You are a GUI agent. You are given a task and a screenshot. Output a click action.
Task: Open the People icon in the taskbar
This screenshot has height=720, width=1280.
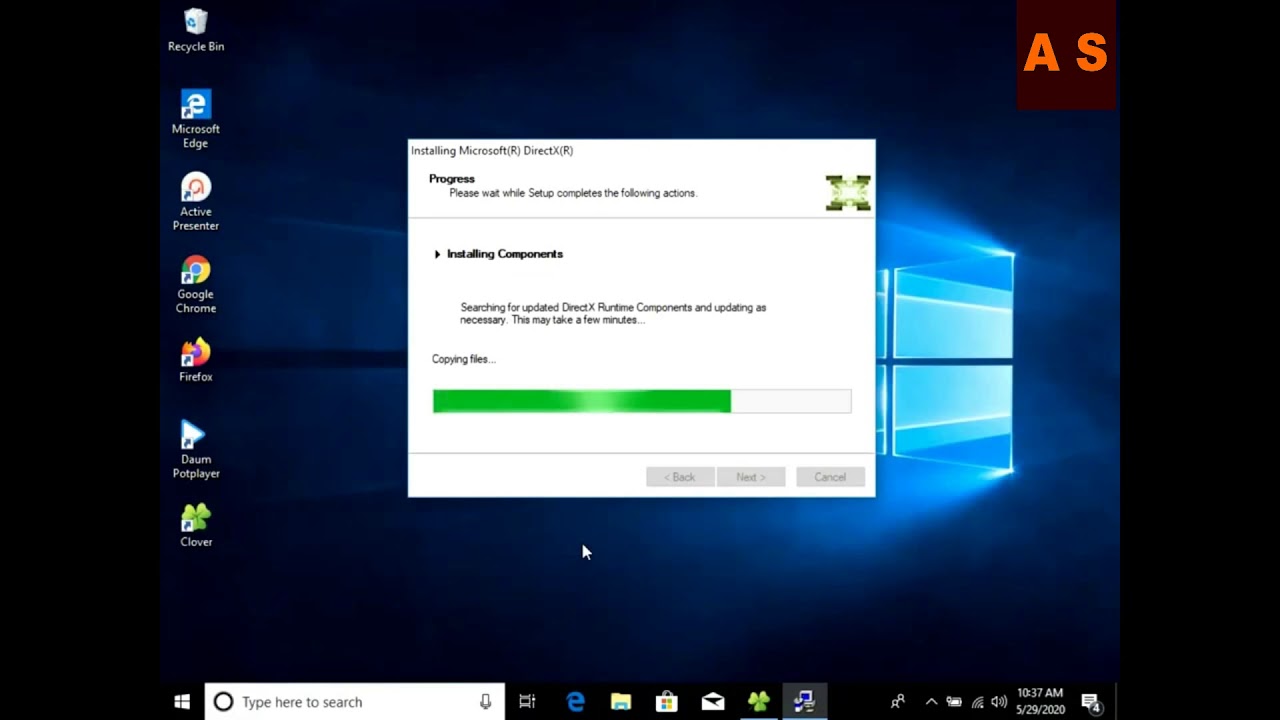click(898, 702)
